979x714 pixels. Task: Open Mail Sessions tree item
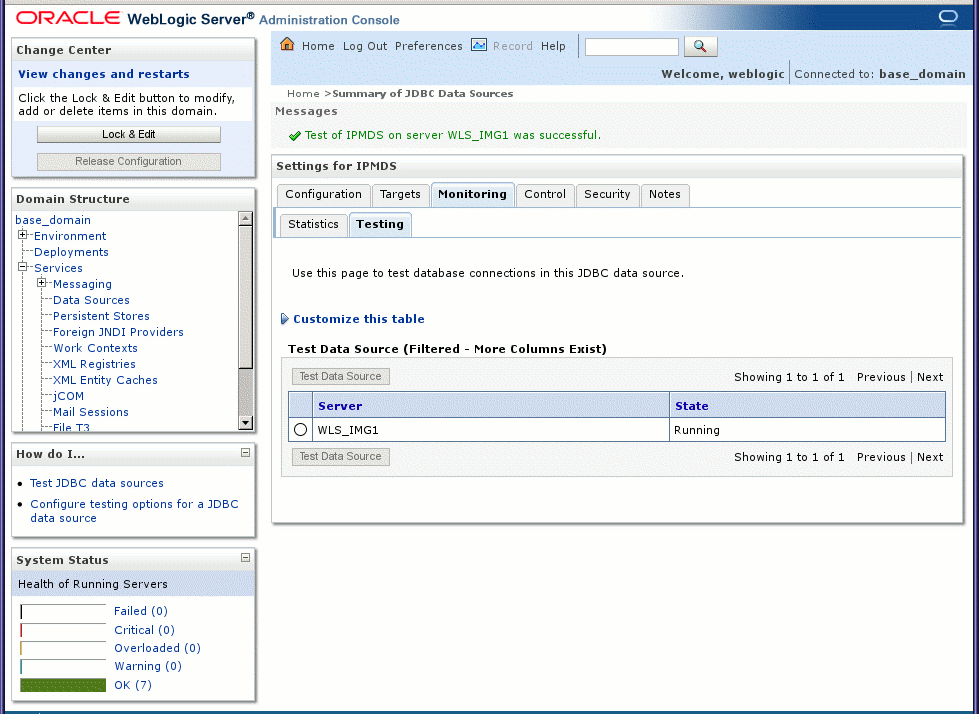tap(91, 412)
